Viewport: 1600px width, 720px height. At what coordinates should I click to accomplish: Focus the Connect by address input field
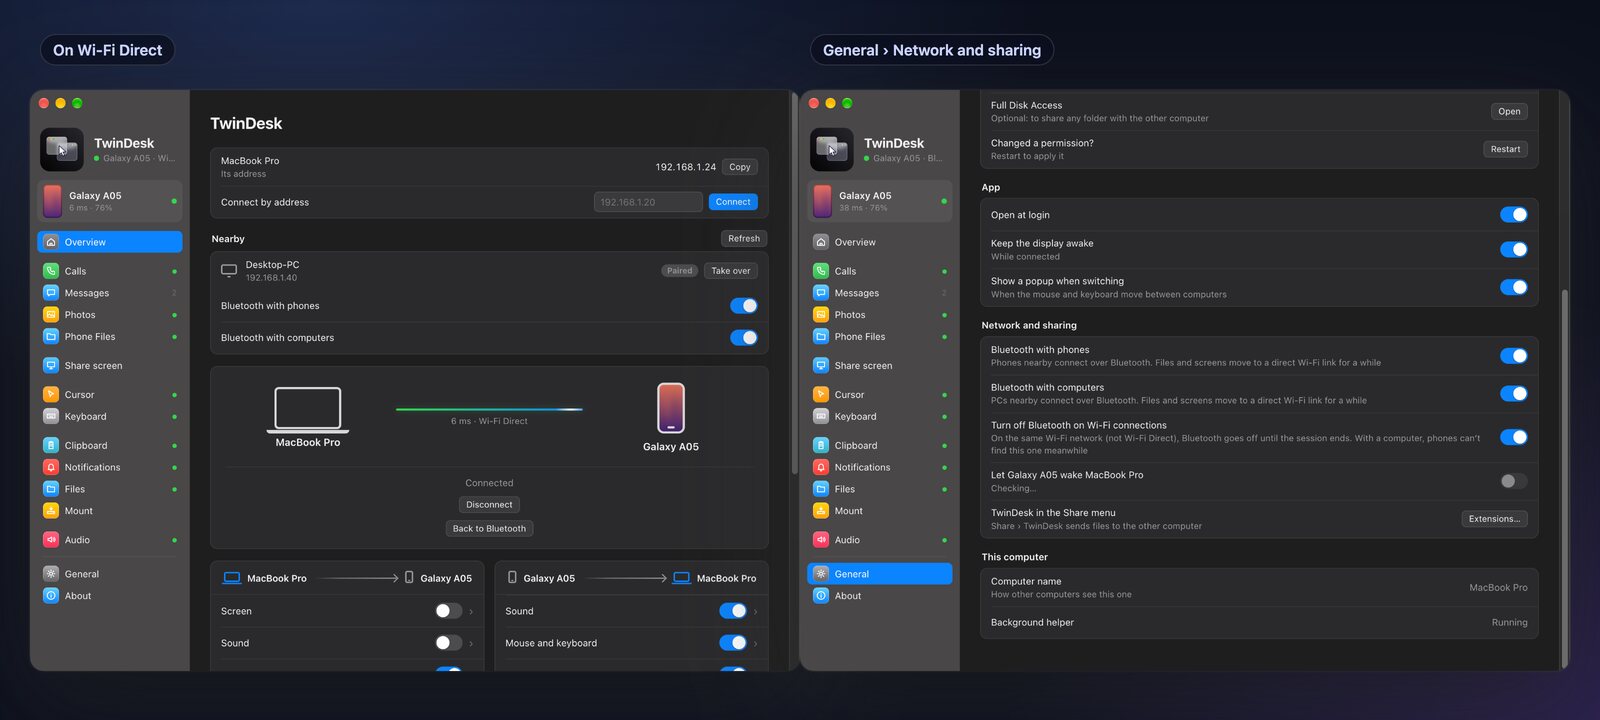648,202
